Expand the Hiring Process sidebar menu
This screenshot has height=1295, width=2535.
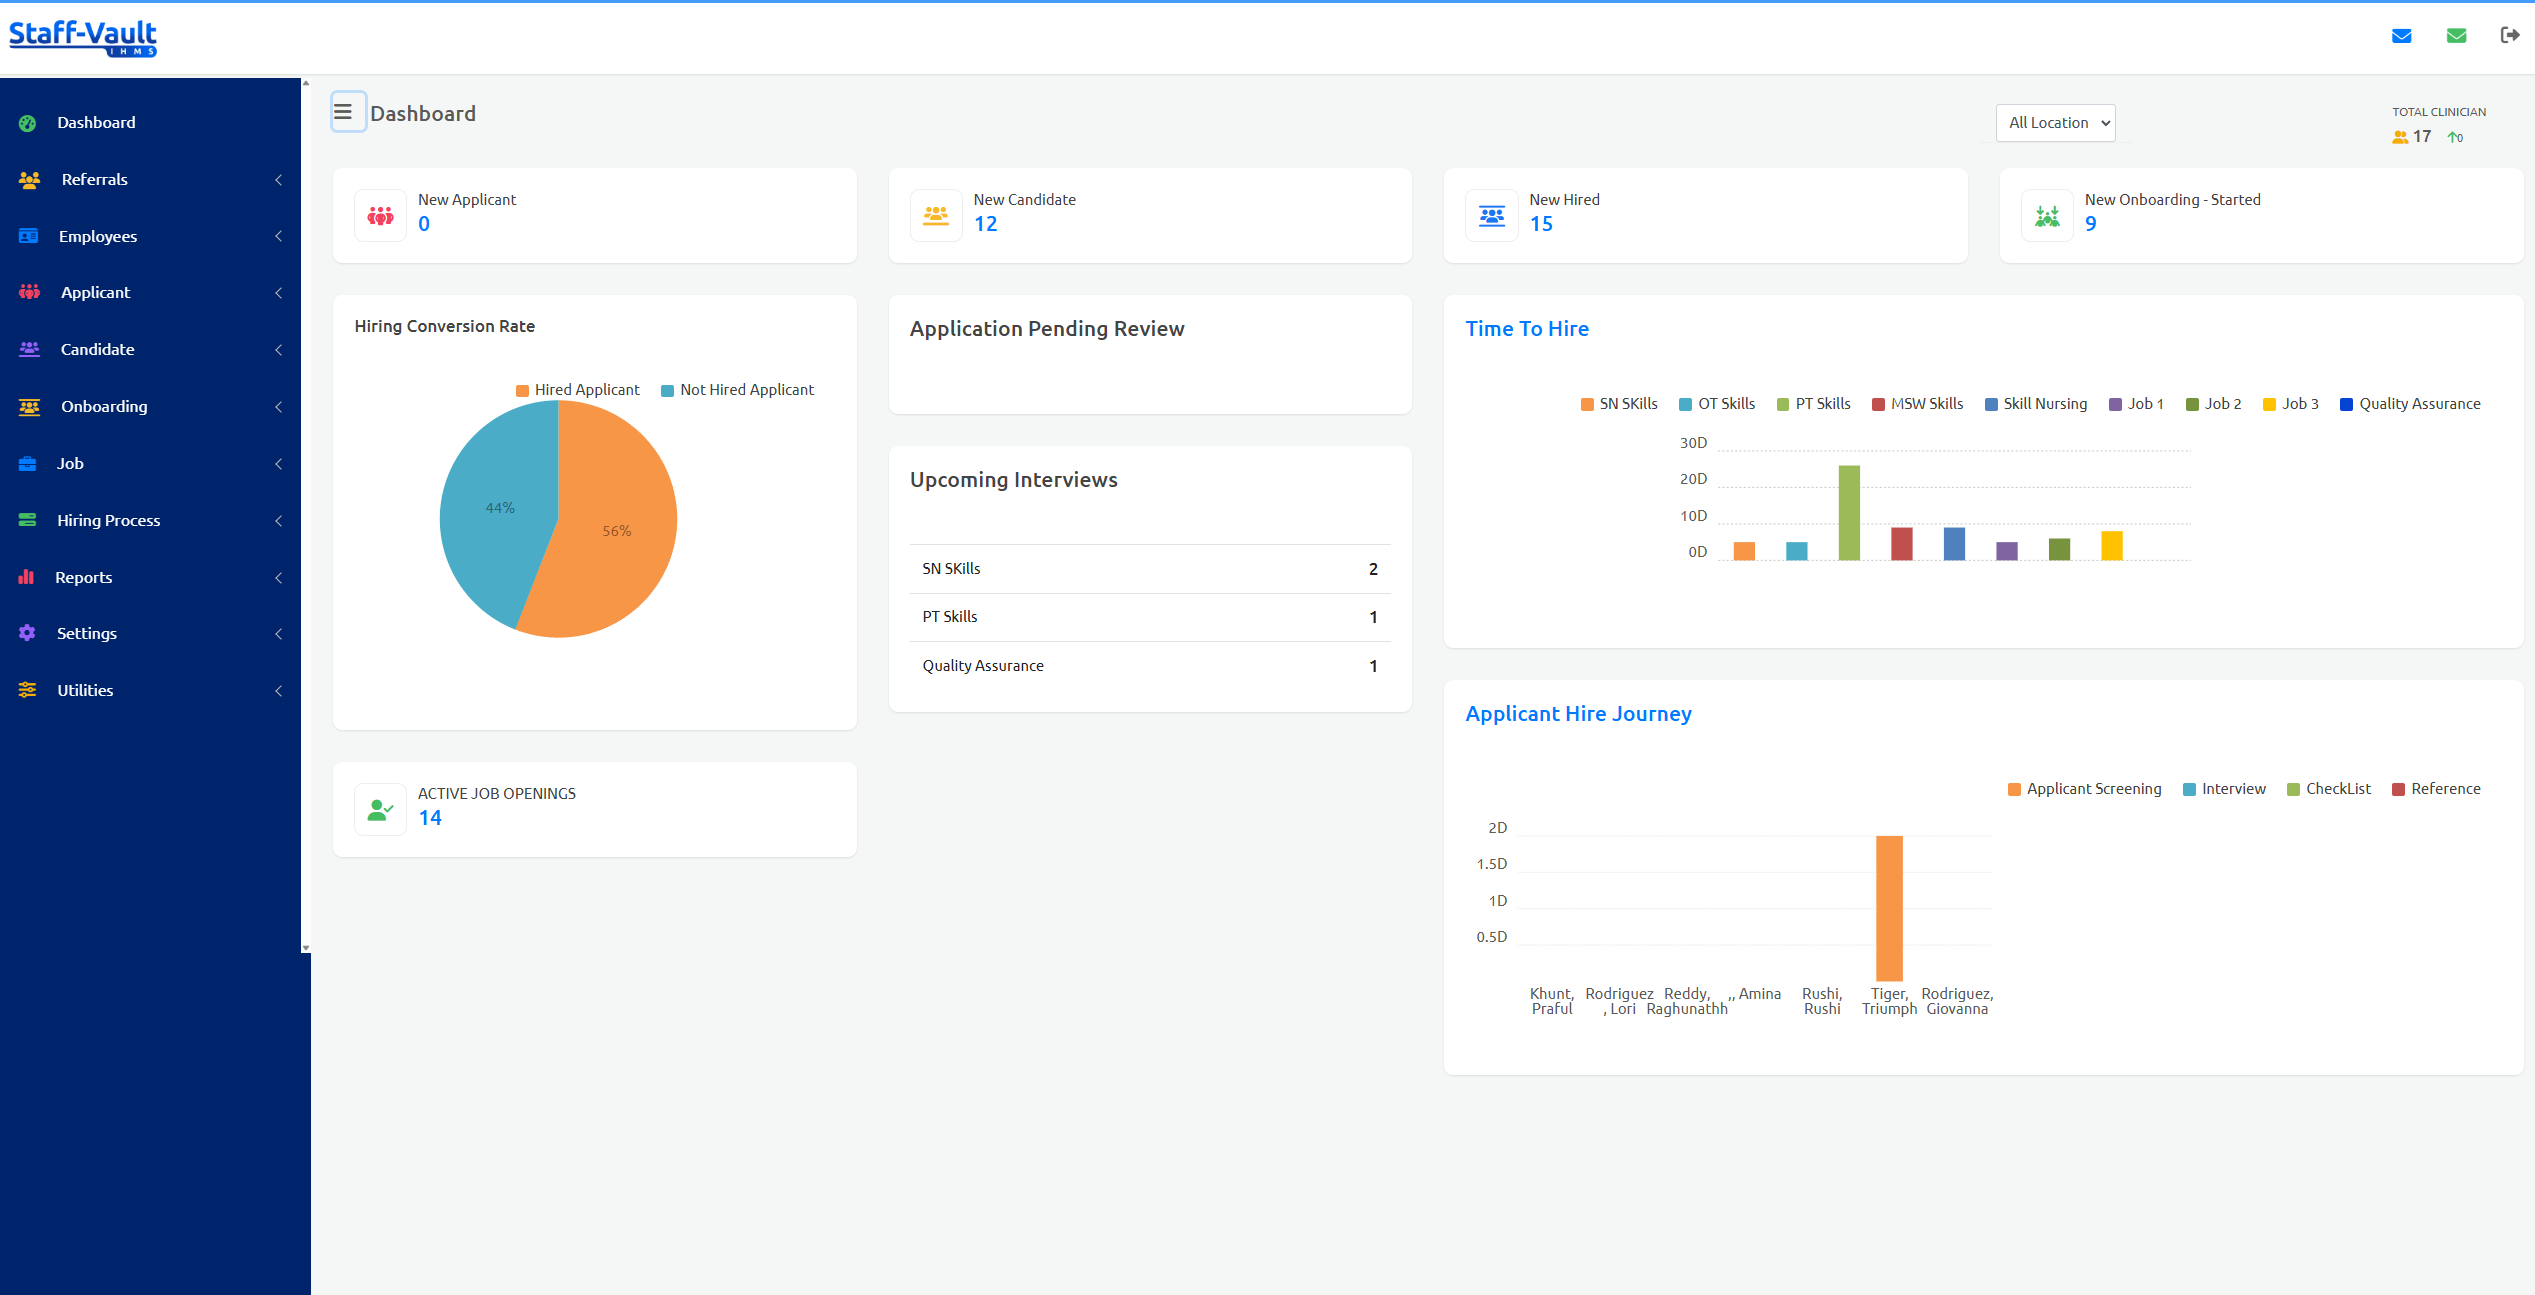point(150,520)
